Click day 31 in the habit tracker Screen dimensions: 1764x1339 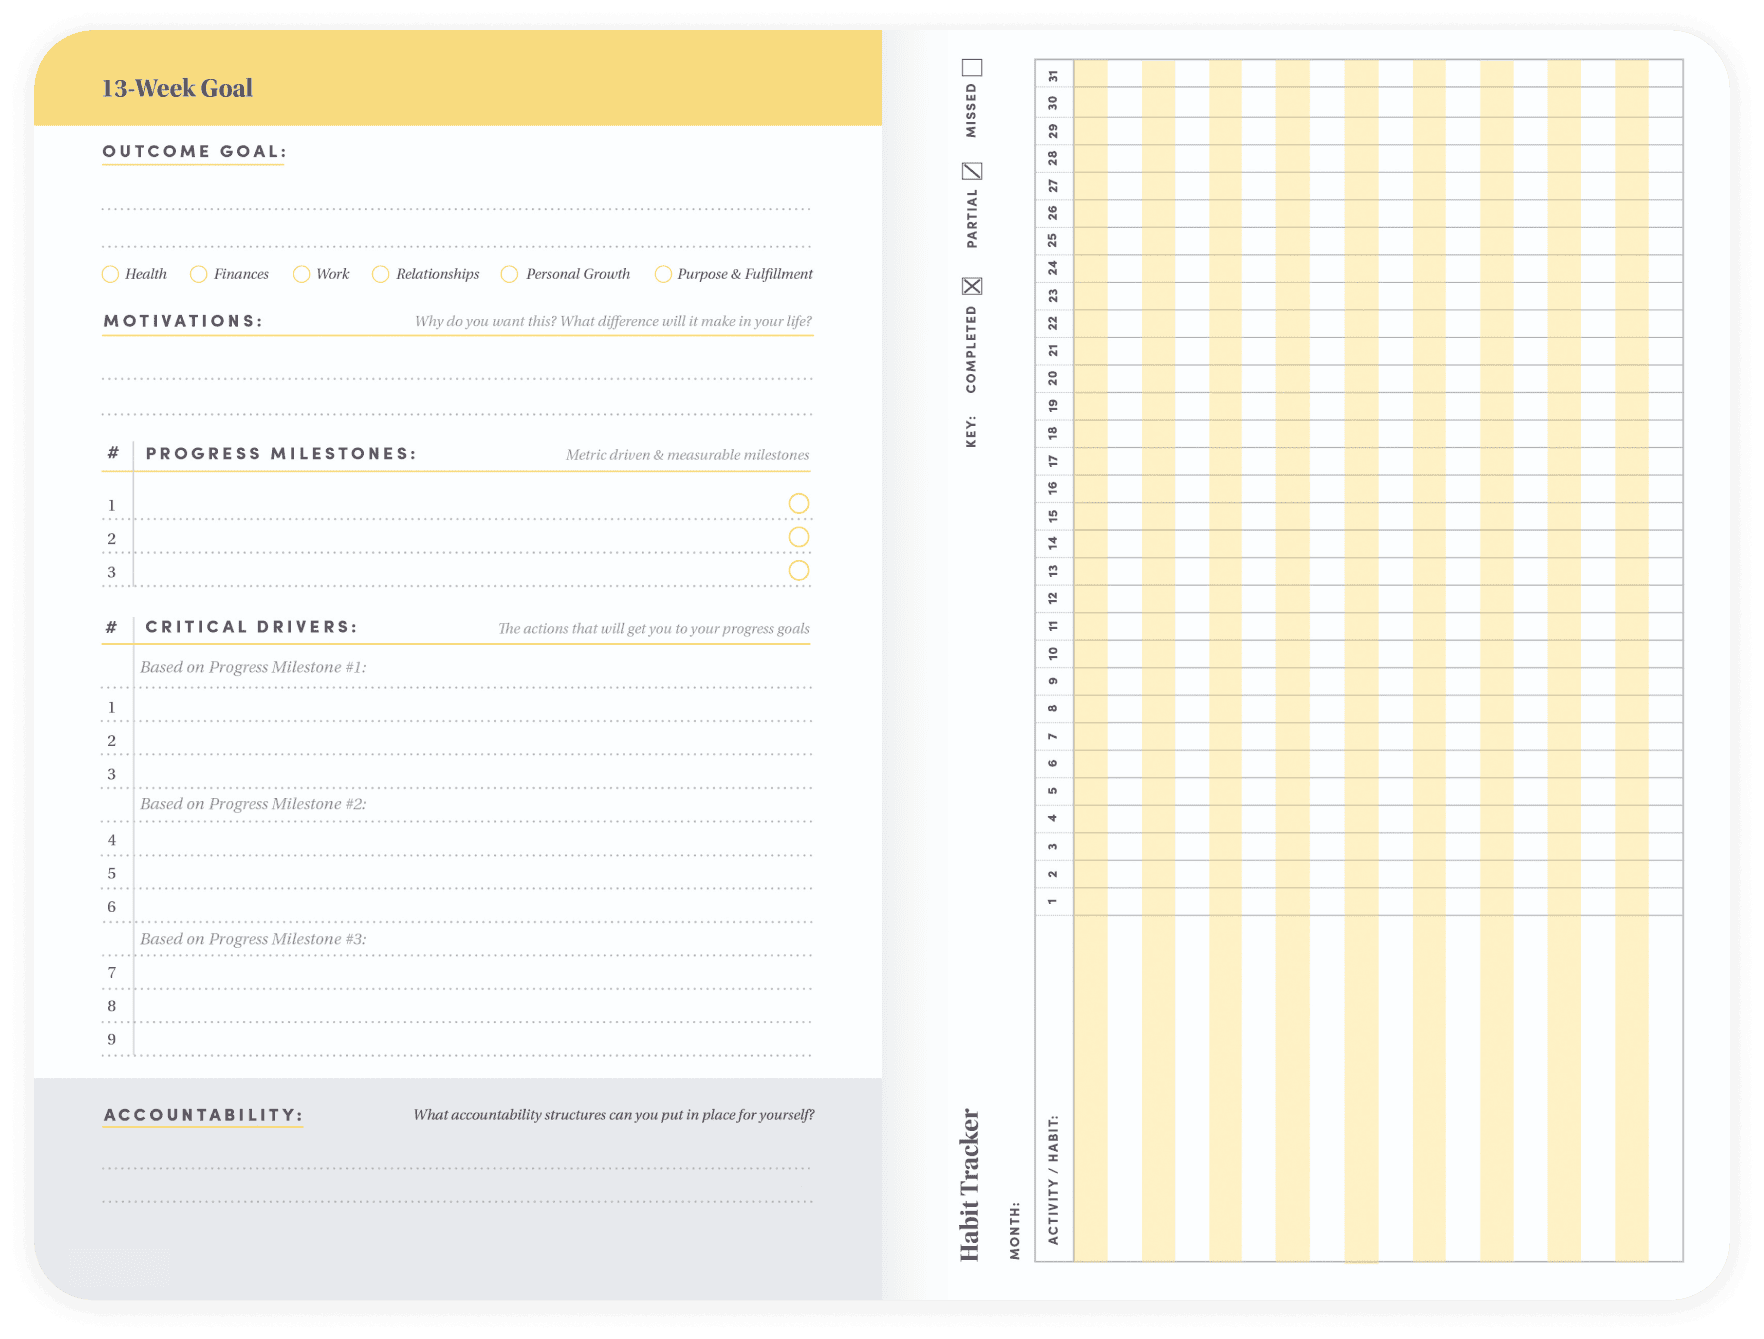point(1053,75)
